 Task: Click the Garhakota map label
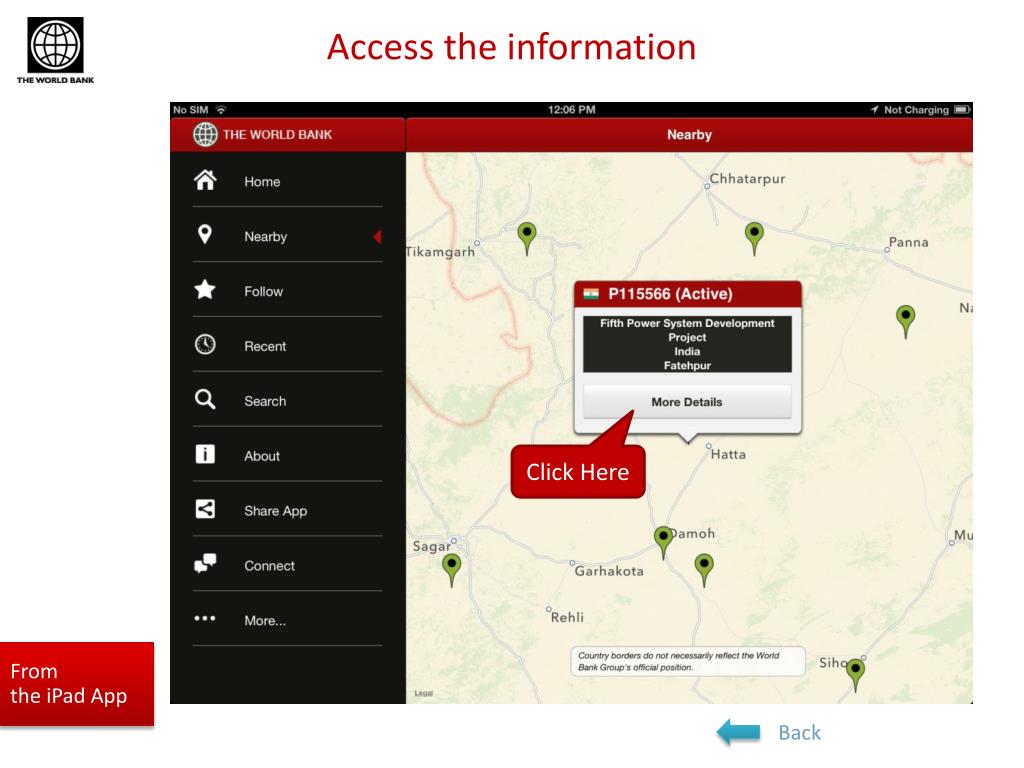(x=609, y=571)
